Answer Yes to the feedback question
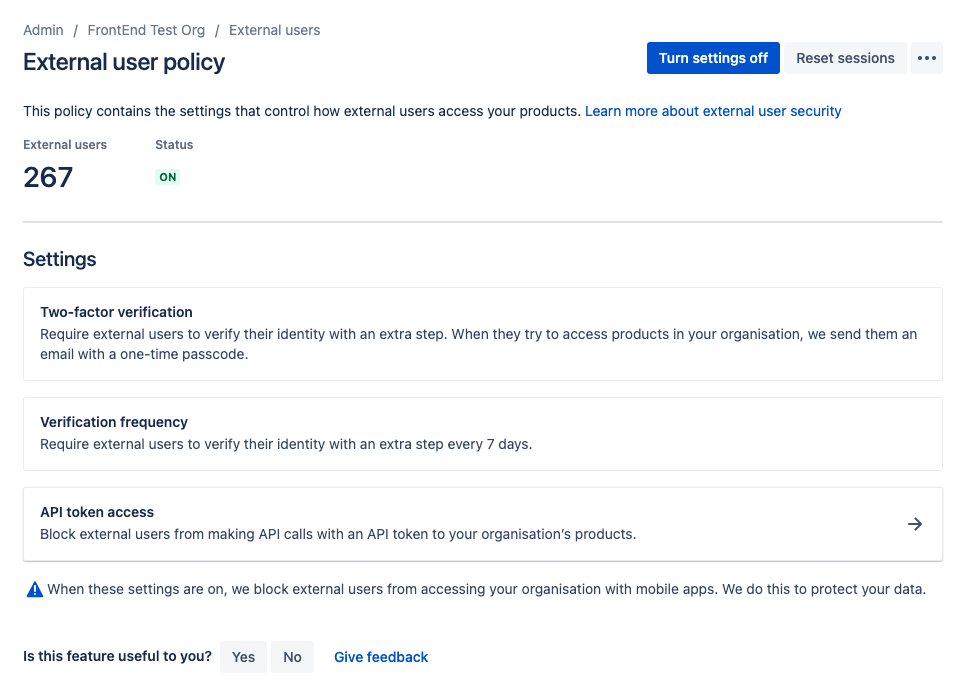 [243, 657]
